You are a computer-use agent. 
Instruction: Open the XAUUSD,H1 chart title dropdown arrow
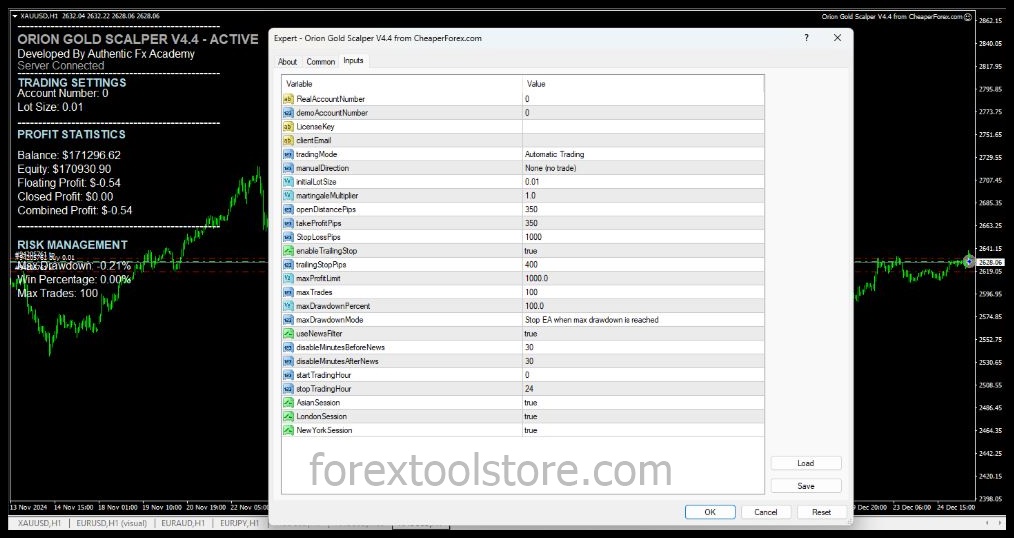[15, 16]
